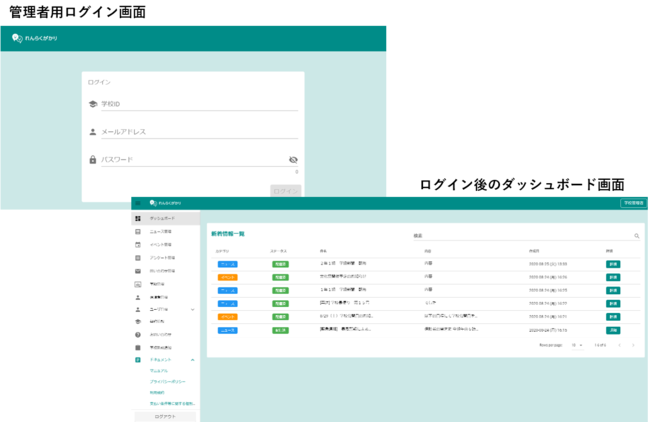Click the search magnifier icon

click(x=637, y=237)
